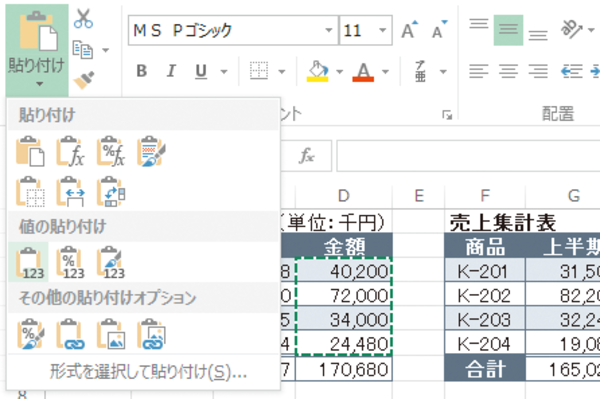Toggle middle vertical alignment
Screen dimensions: 600x399
[x=508, y=30]
